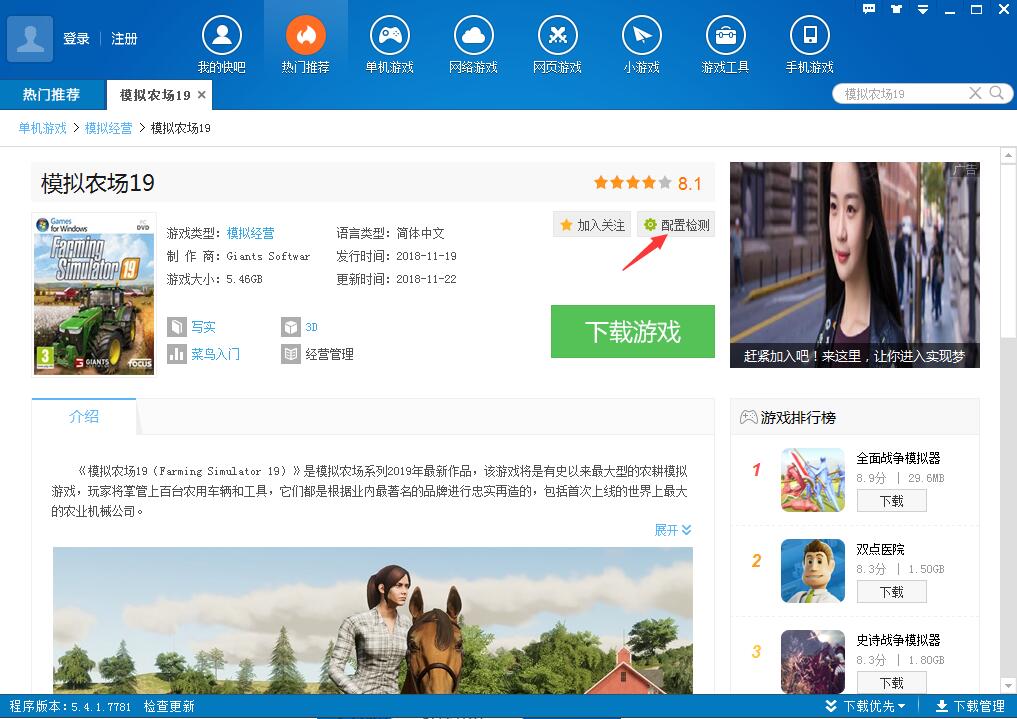Click the shirt-shaped theme skin icon
This screenshot has width=1017, height=719.
point(896,9)
